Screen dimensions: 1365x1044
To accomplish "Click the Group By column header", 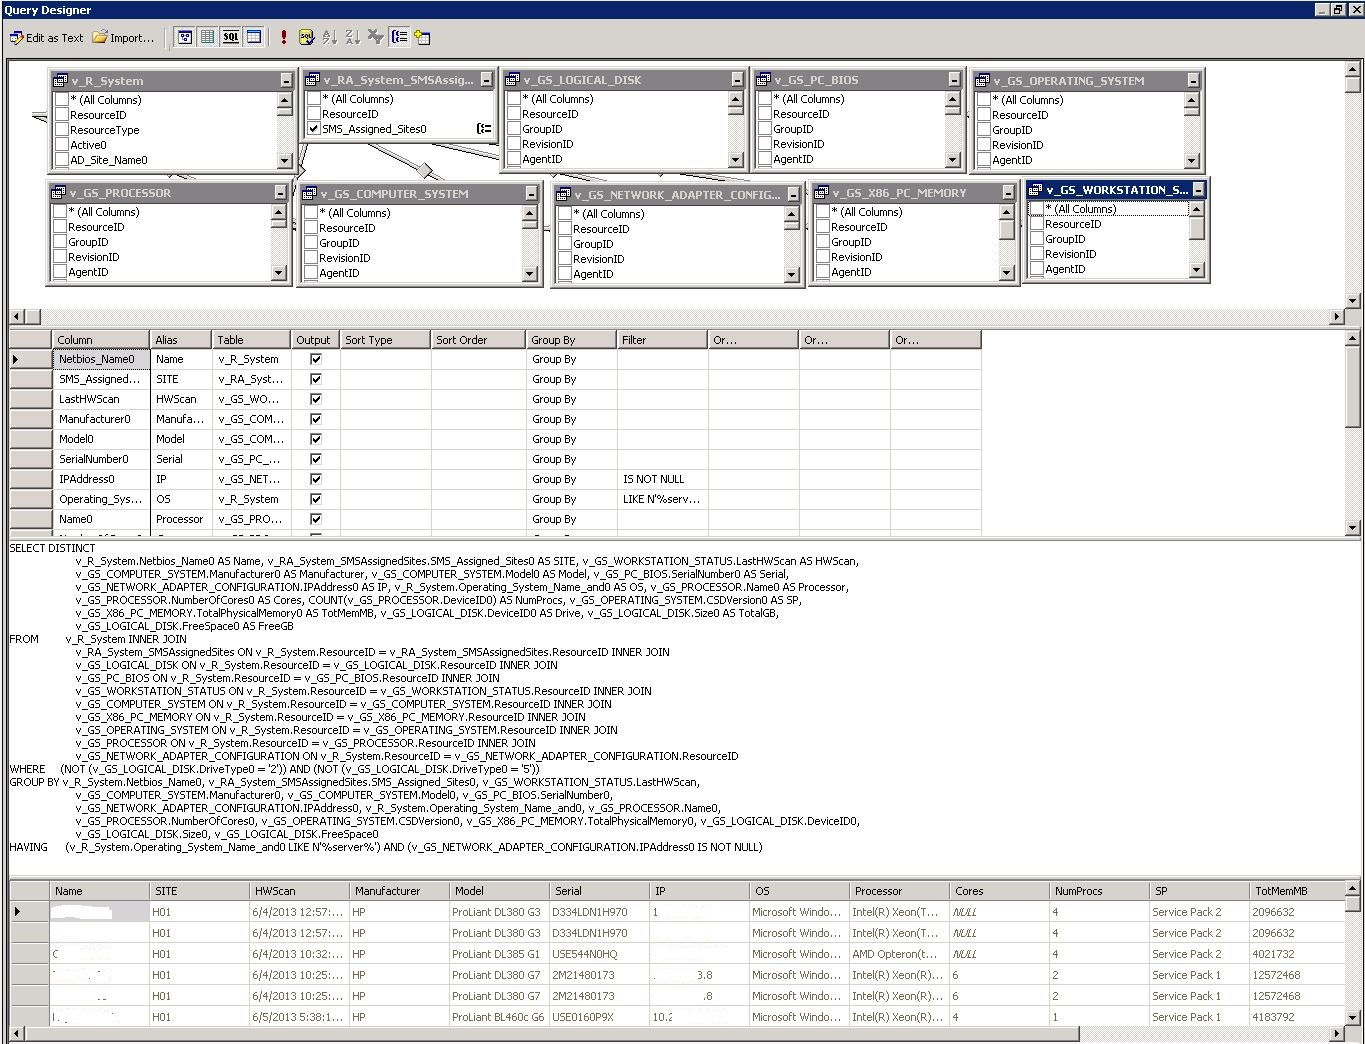I will (571, 340).
